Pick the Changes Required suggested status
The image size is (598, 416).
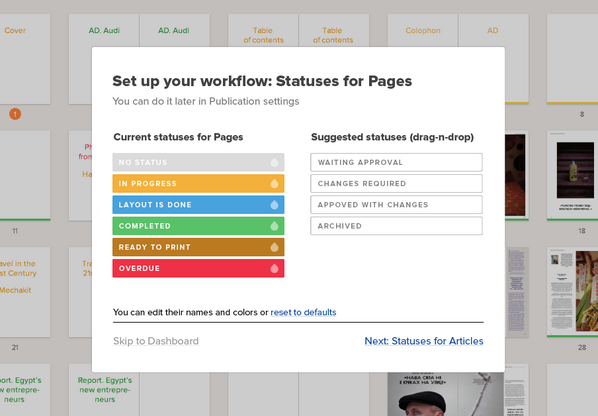click(x=396, y=183)
